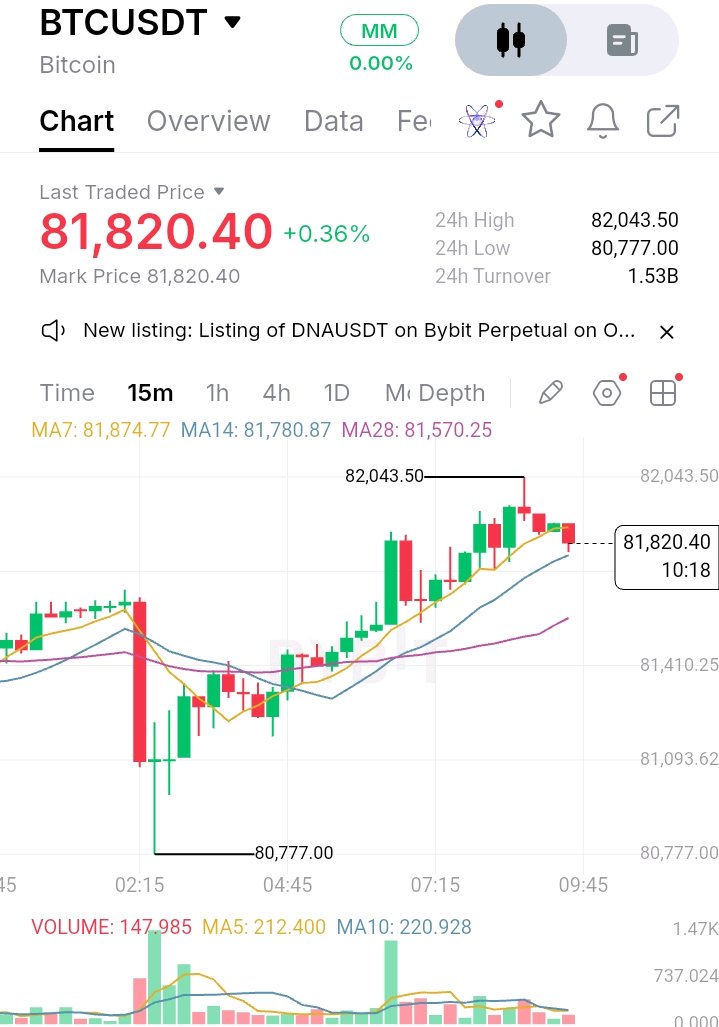
Task: Click the last traded price 81,820.40
Action: [x=156, y=232]
